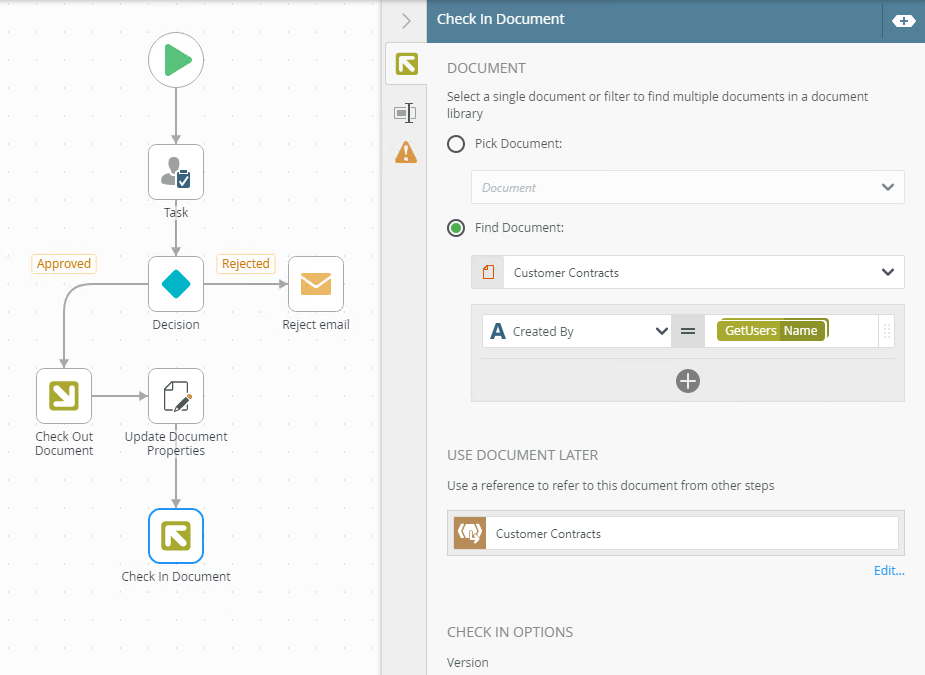This screenshot has height=675, width=925.
Task: Click the Customer Contracts reference field
Action: (691, 533)
